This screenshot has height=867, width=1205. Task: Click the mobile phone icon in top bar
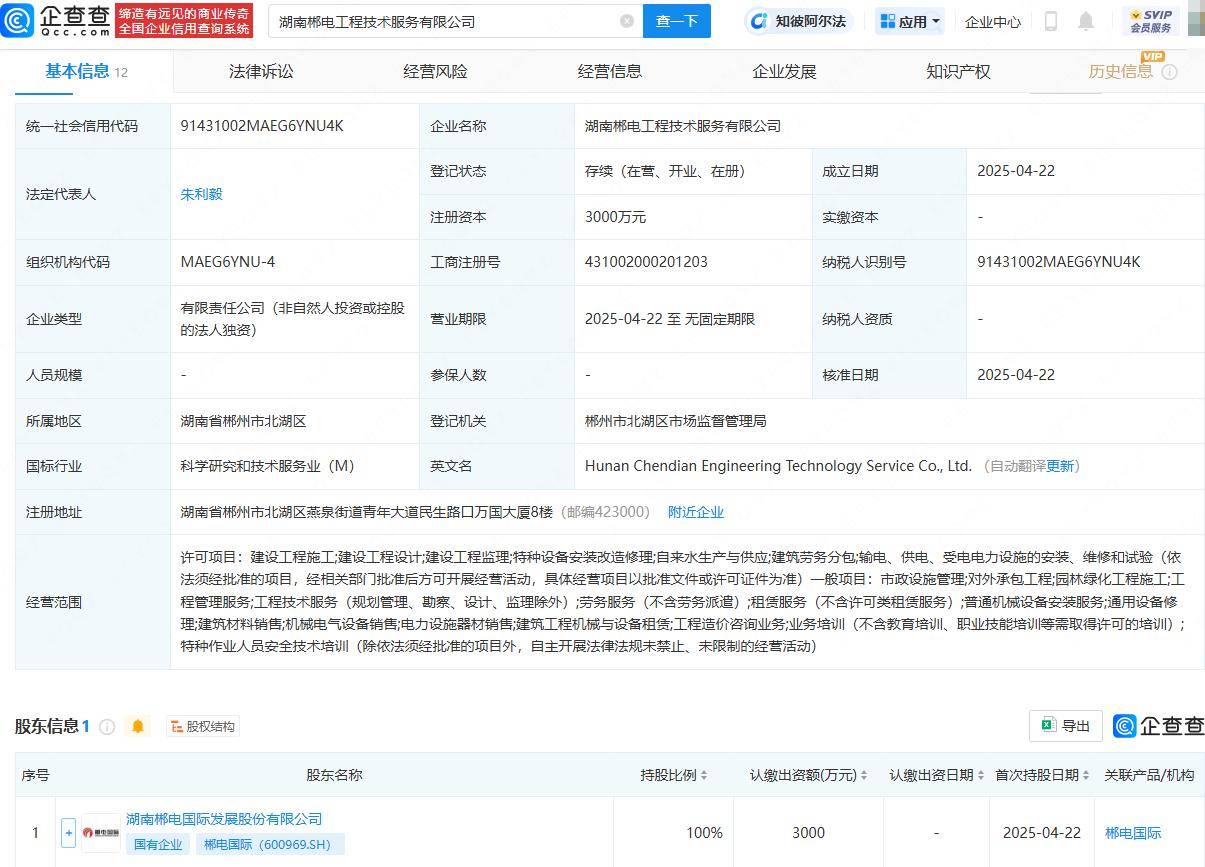(x=1050, y=20)
